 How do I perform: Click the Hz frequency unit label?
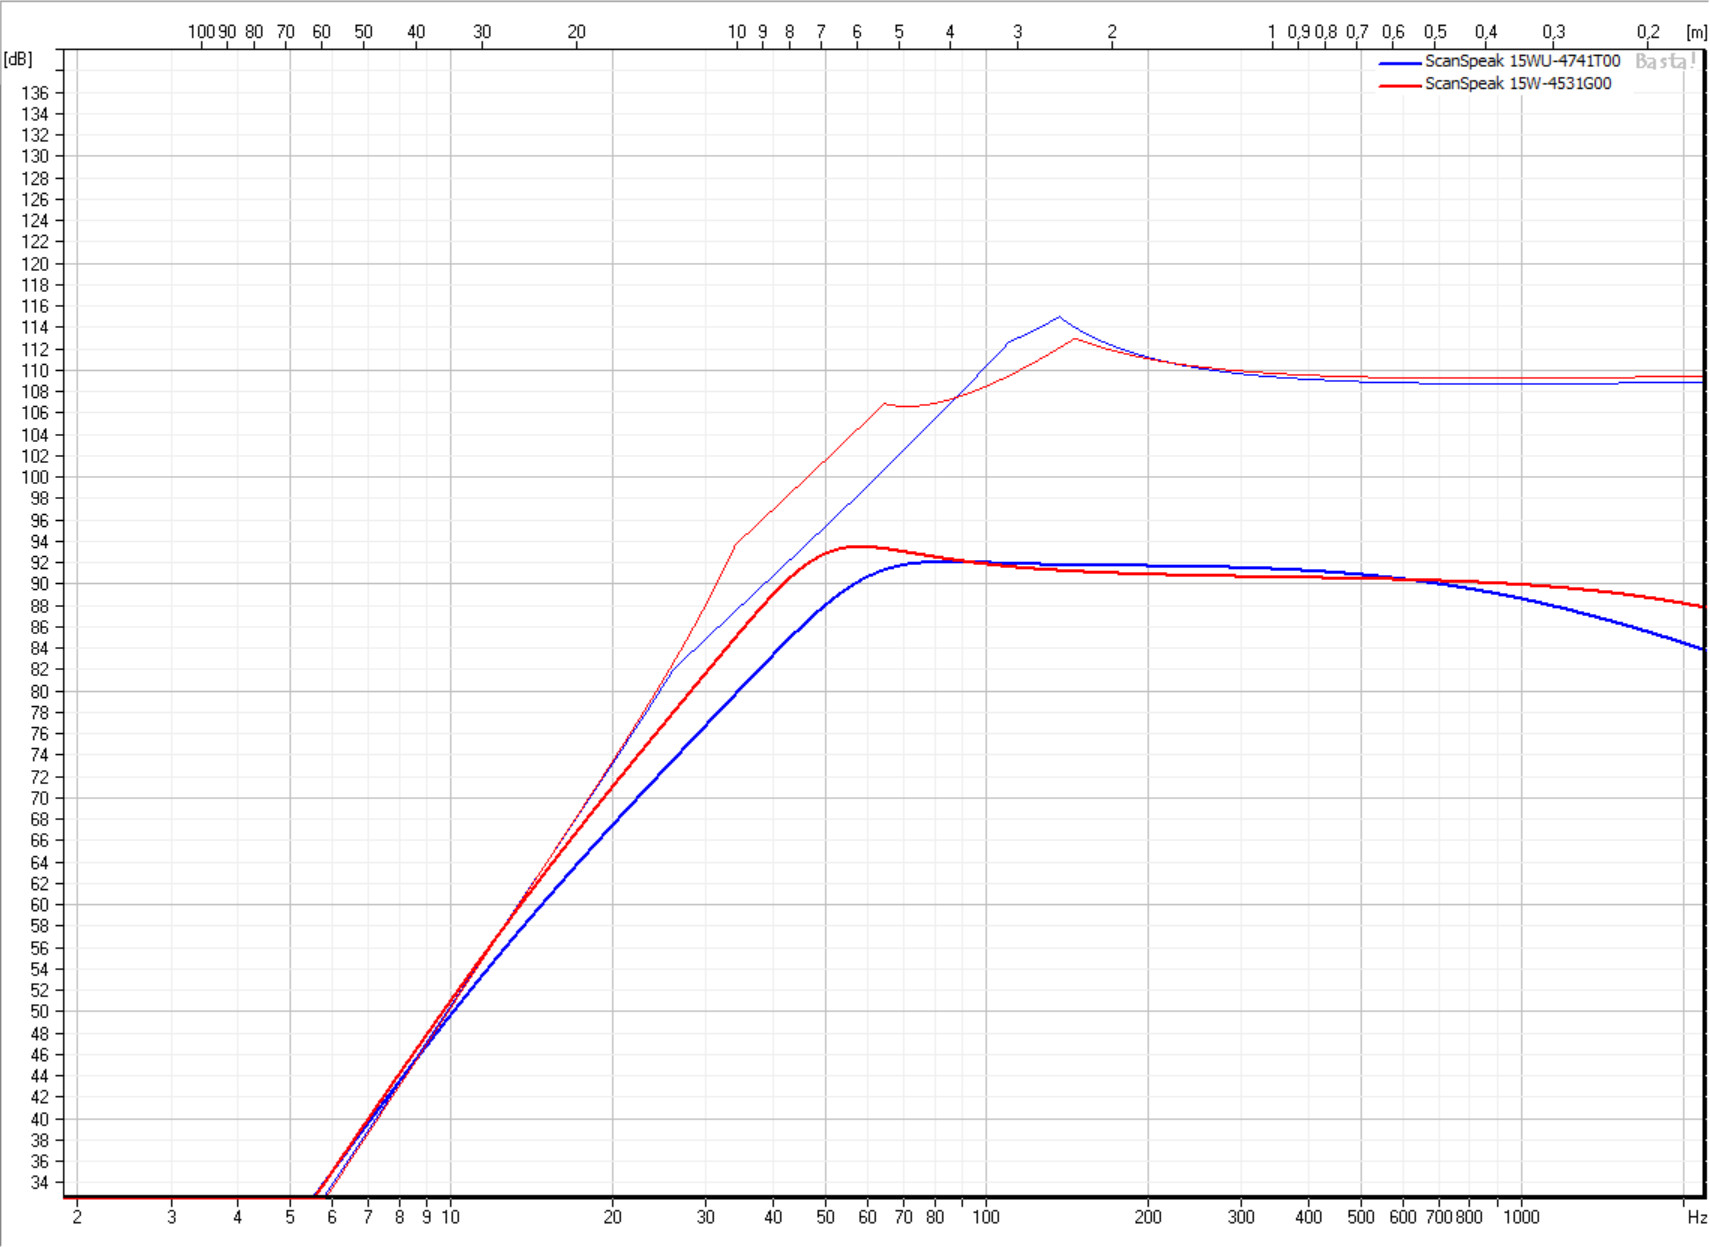coord(1696,1217)
